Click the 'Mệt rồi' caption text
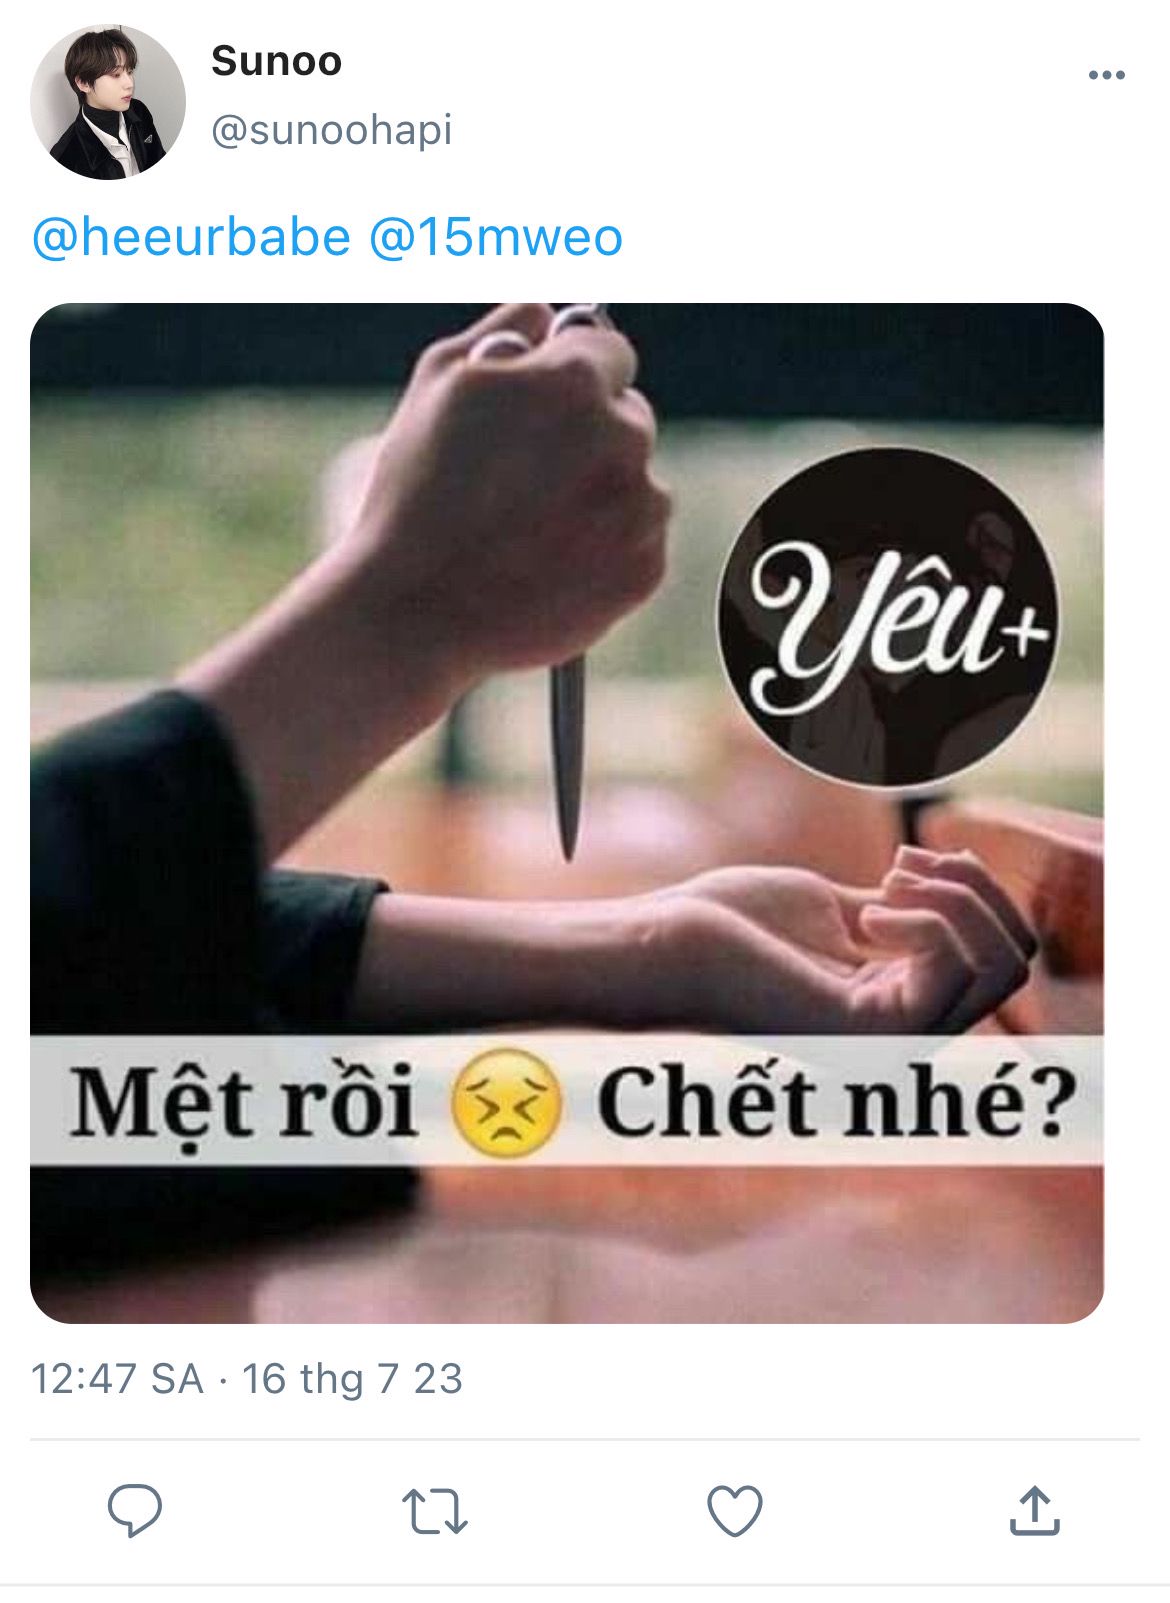The height and width of the screenshot is (1603, 1170). tap(243, 1103)
